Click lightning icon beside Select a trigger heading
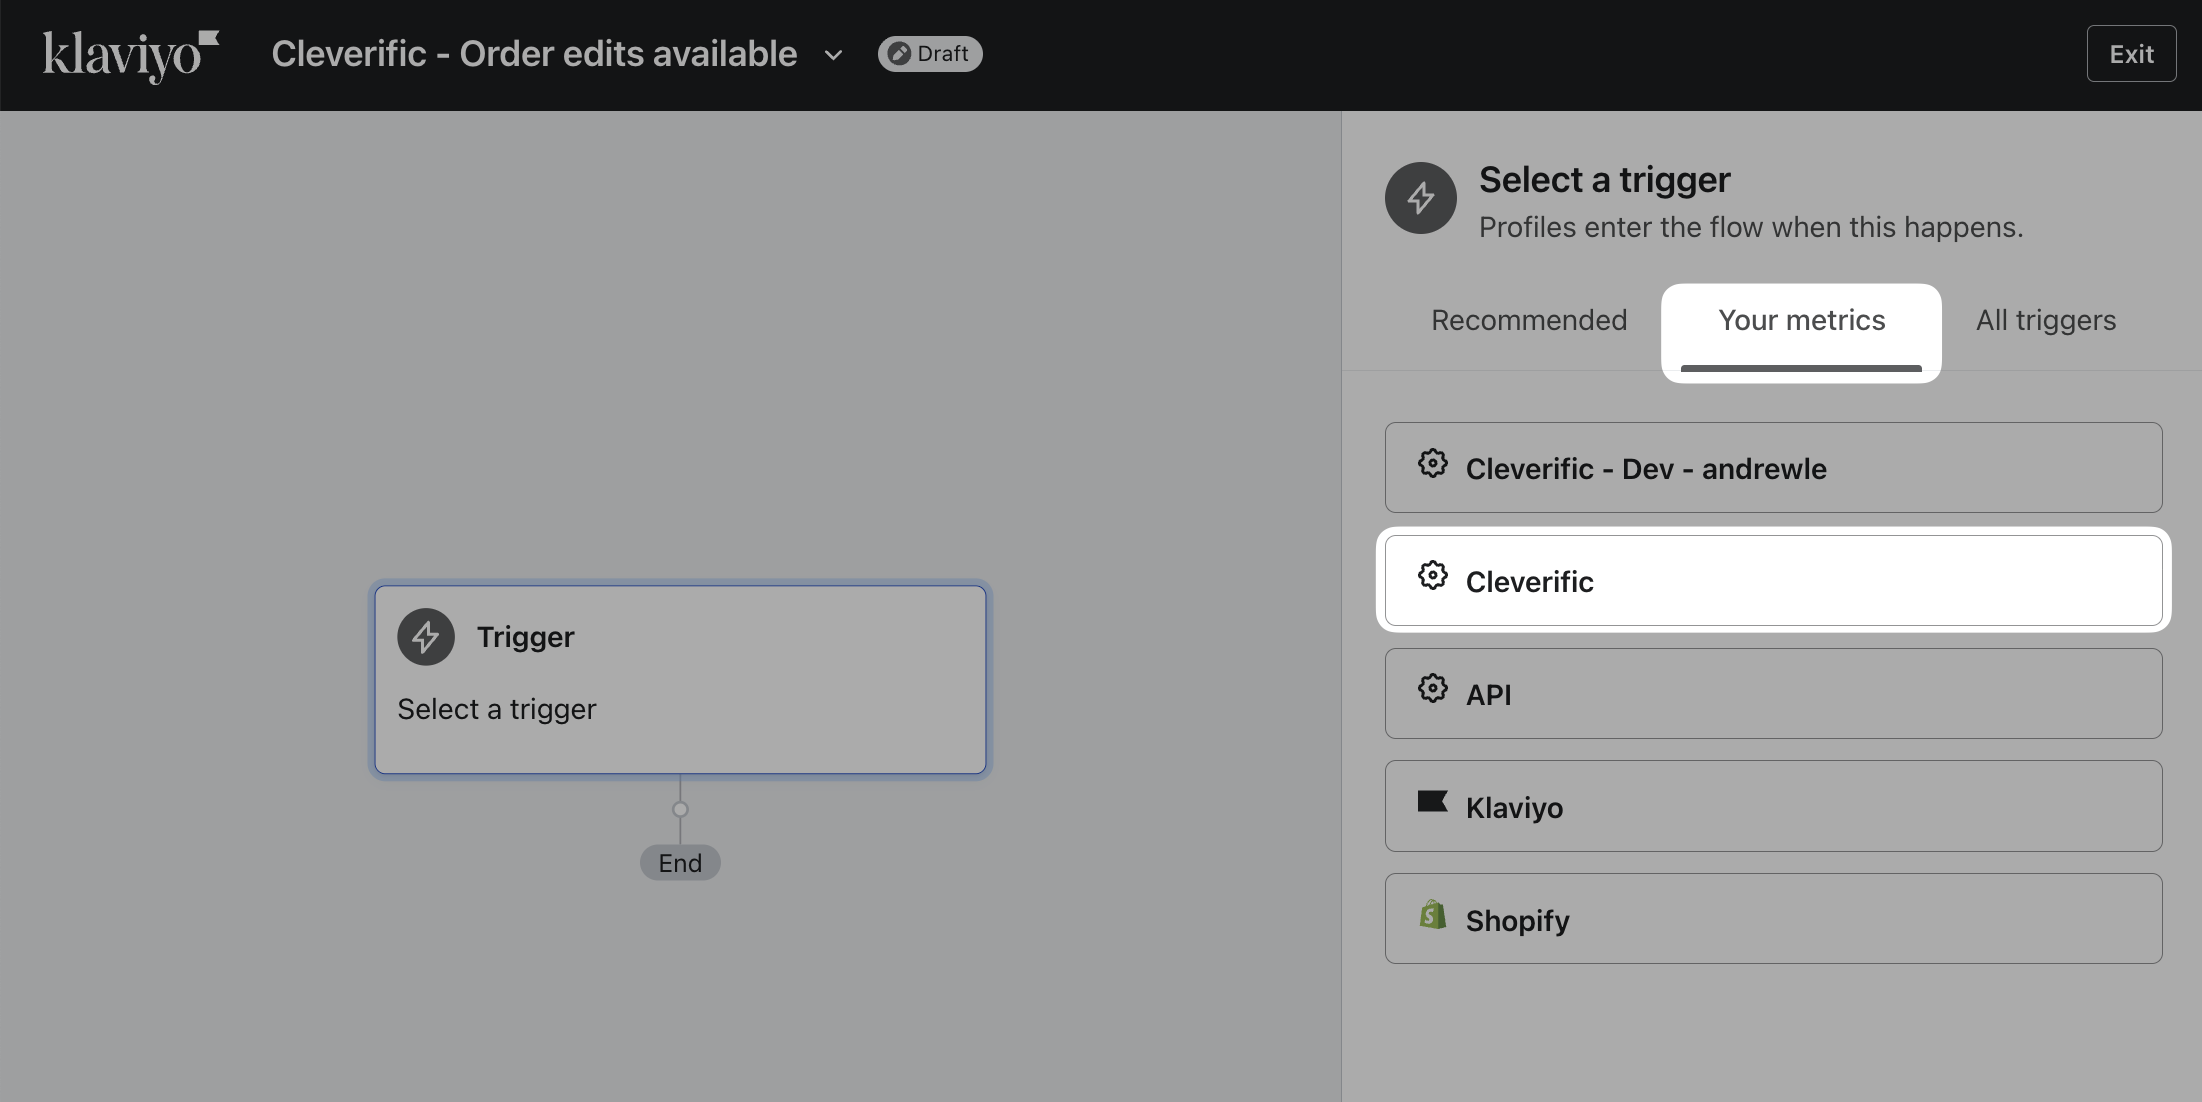The width and height of the screenshot is (2202, 1102). pyautogui.click(x=1420, y=198)
